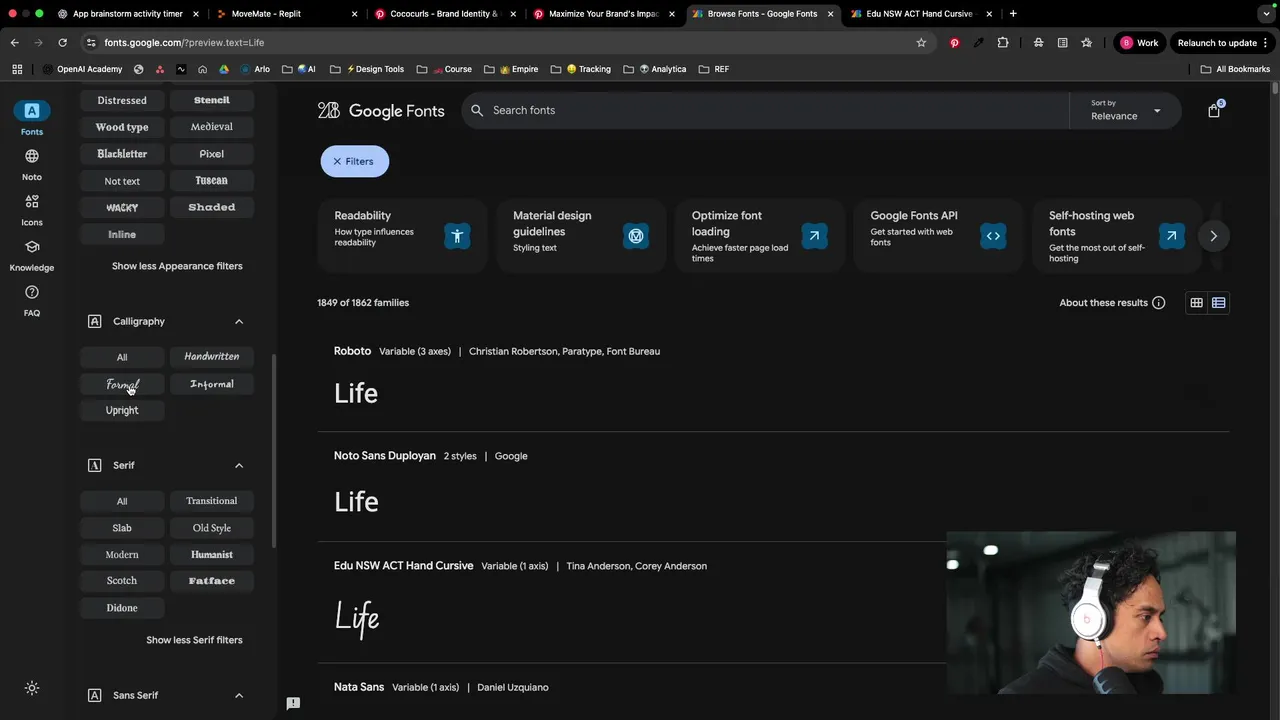The image size is (1280, 720).
Task: Open the Material design guidelines icon
Action: click(x=636, y=236)
